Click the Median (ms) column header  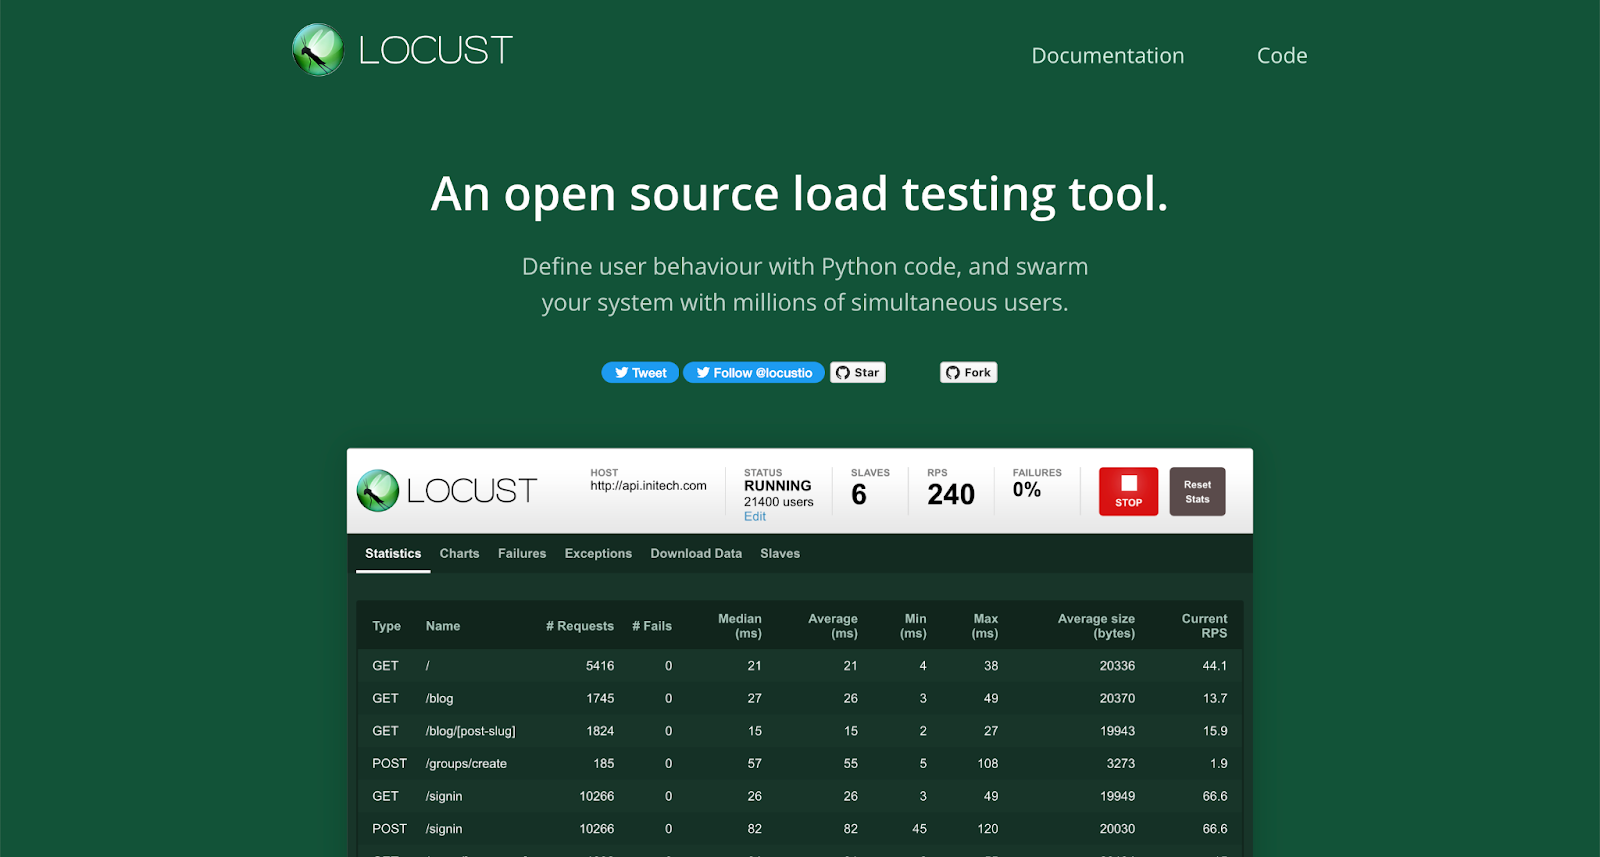click(x=740, y=626)
